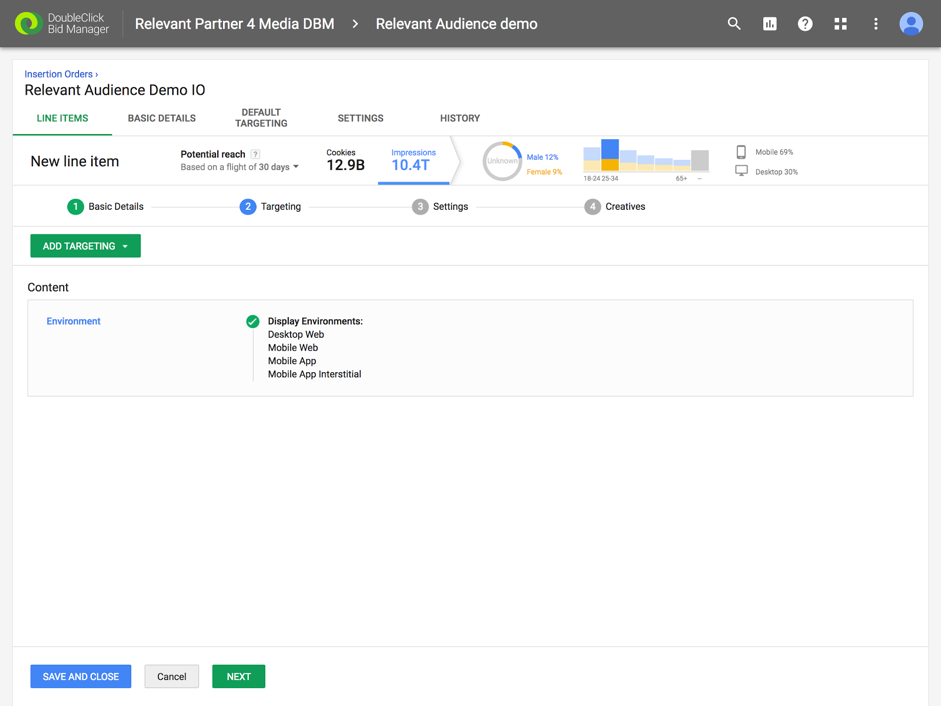
Task: Click Save and Close button
Action: pos(81,677)
